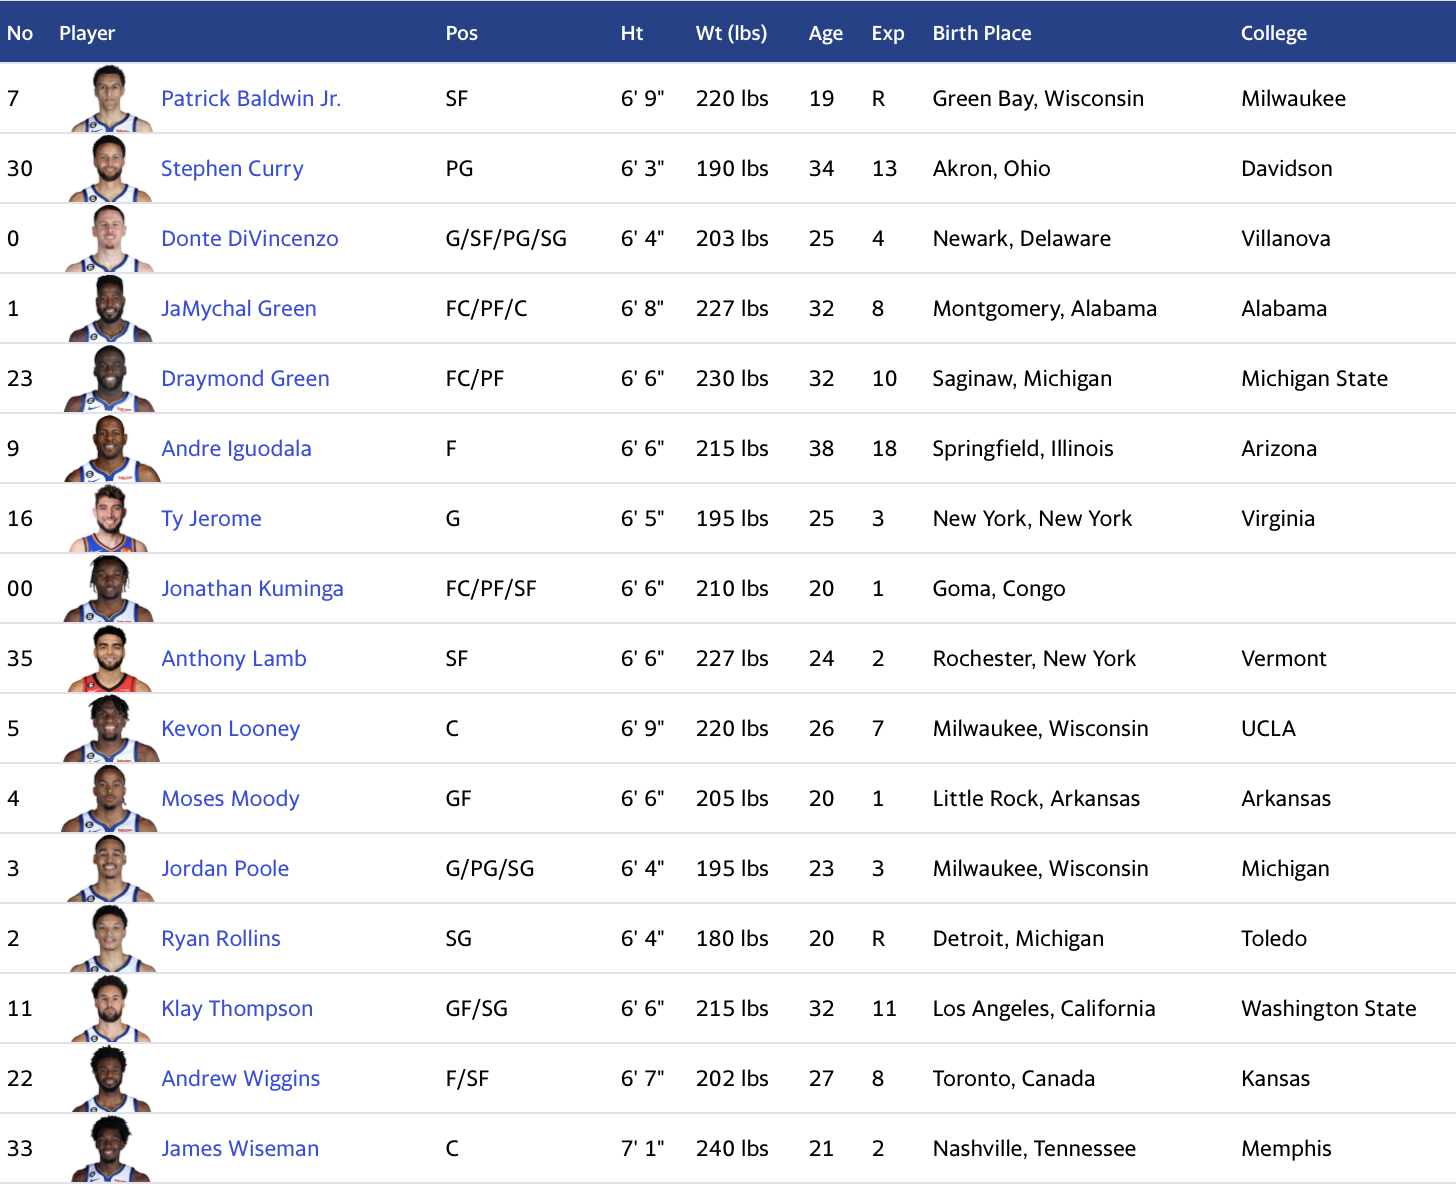Viewport: 1456px width, 1190px height.
Task: Select the 'Toronto, Canada' birth place cell
Action: (x=1014, y=1078)
